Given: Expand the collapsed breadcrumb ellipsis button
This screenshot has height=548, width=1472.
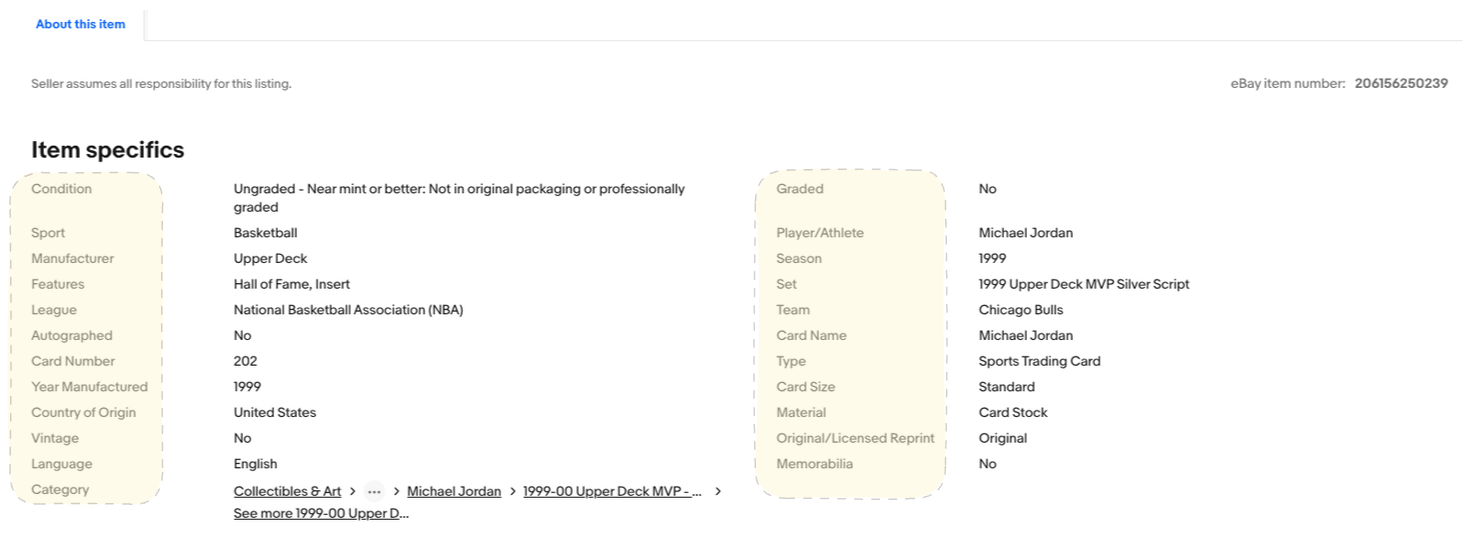Looking at the screenshot, I should coord(374,491).
